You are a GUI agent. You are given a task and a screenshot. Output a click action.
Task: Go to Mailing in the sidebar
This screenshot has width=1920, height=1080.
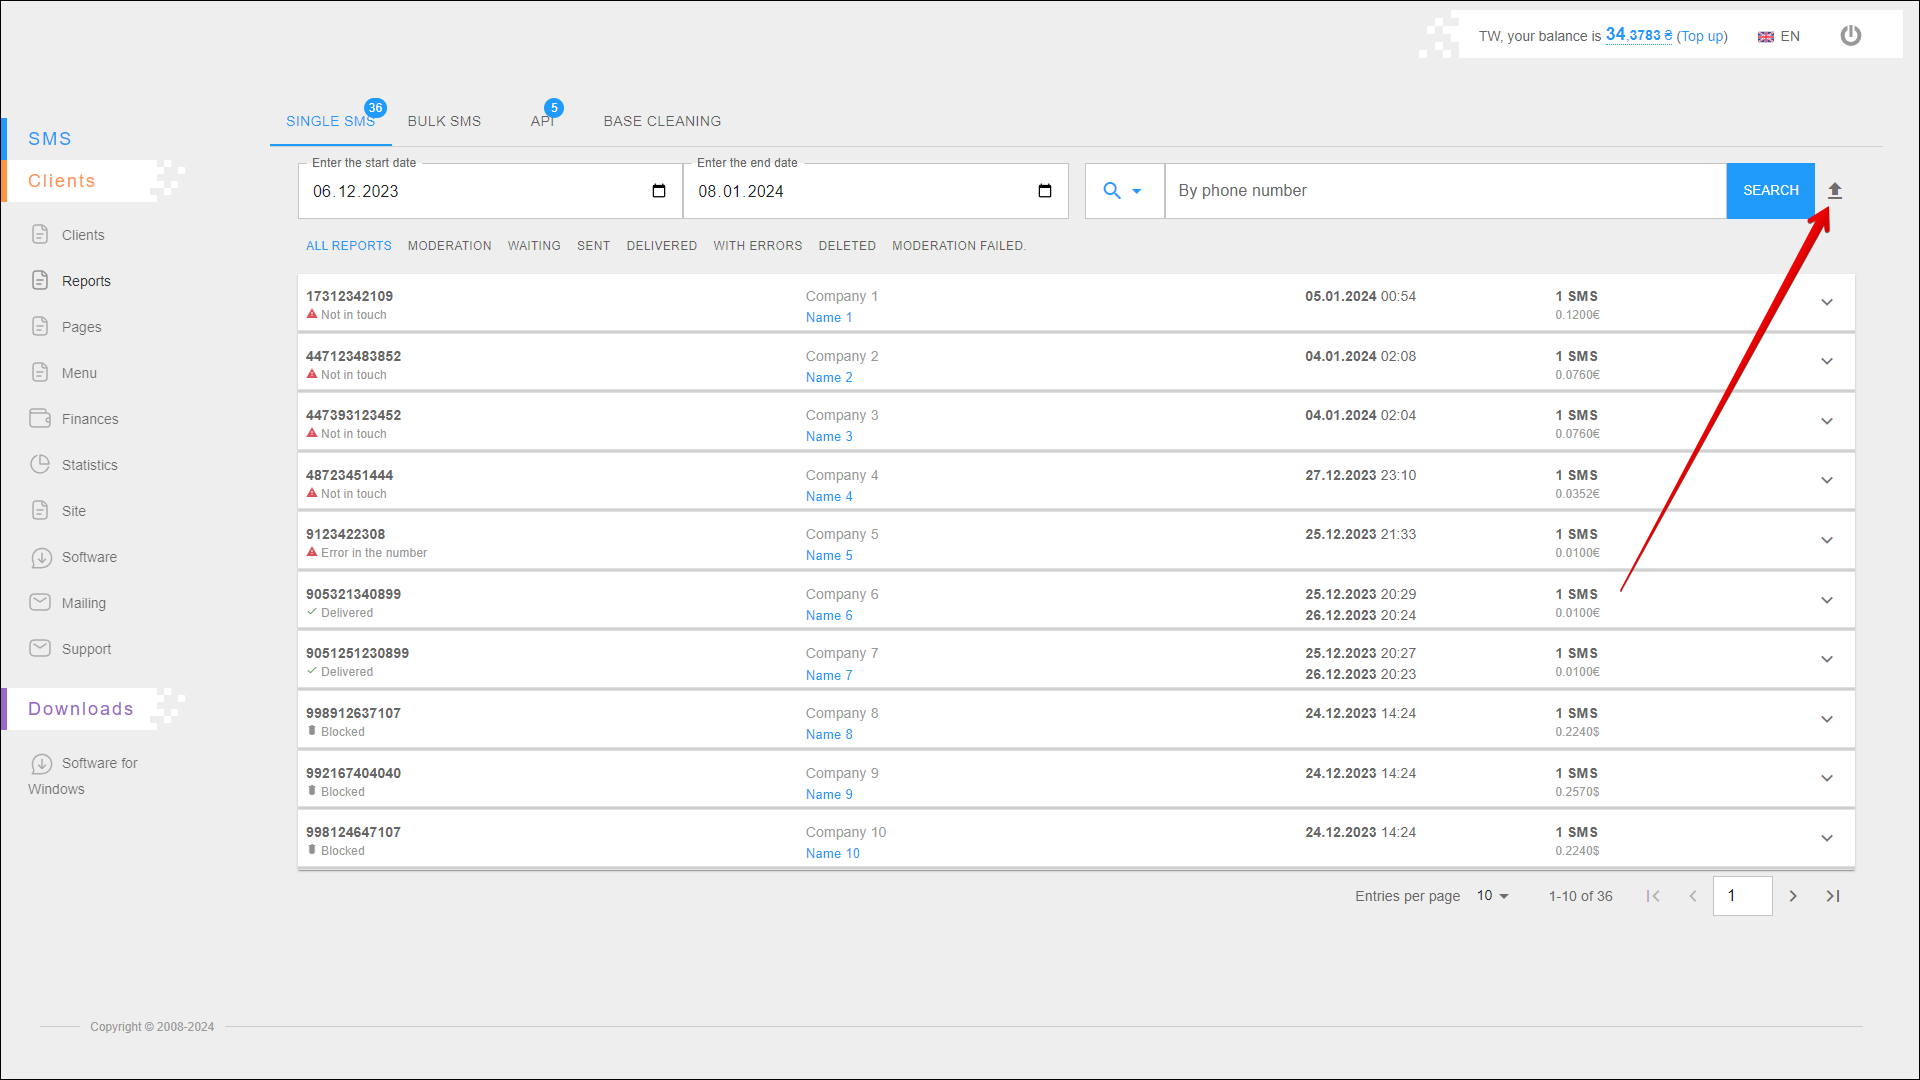tap(83, 603)
